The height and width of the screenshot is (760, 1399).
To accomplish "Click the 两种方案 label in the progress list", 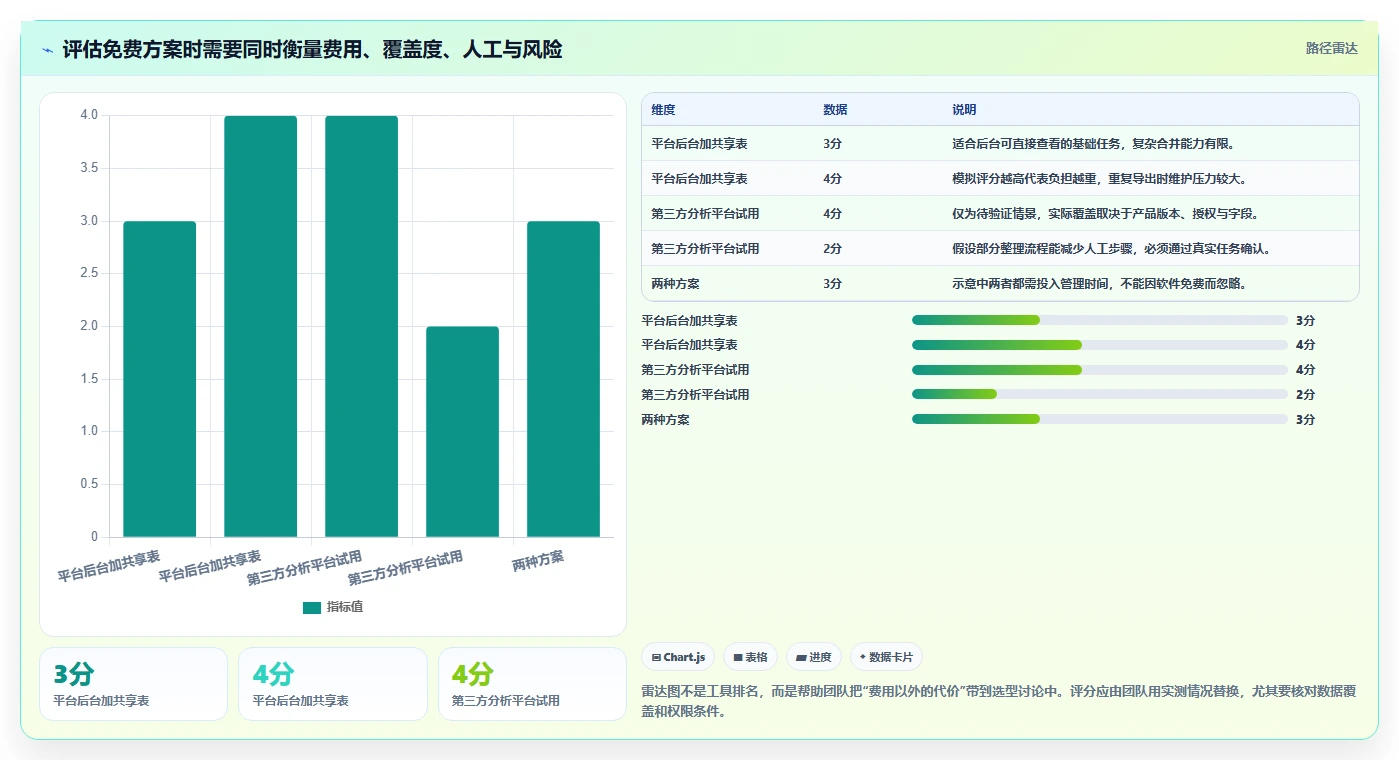I will tap(665, 419).
